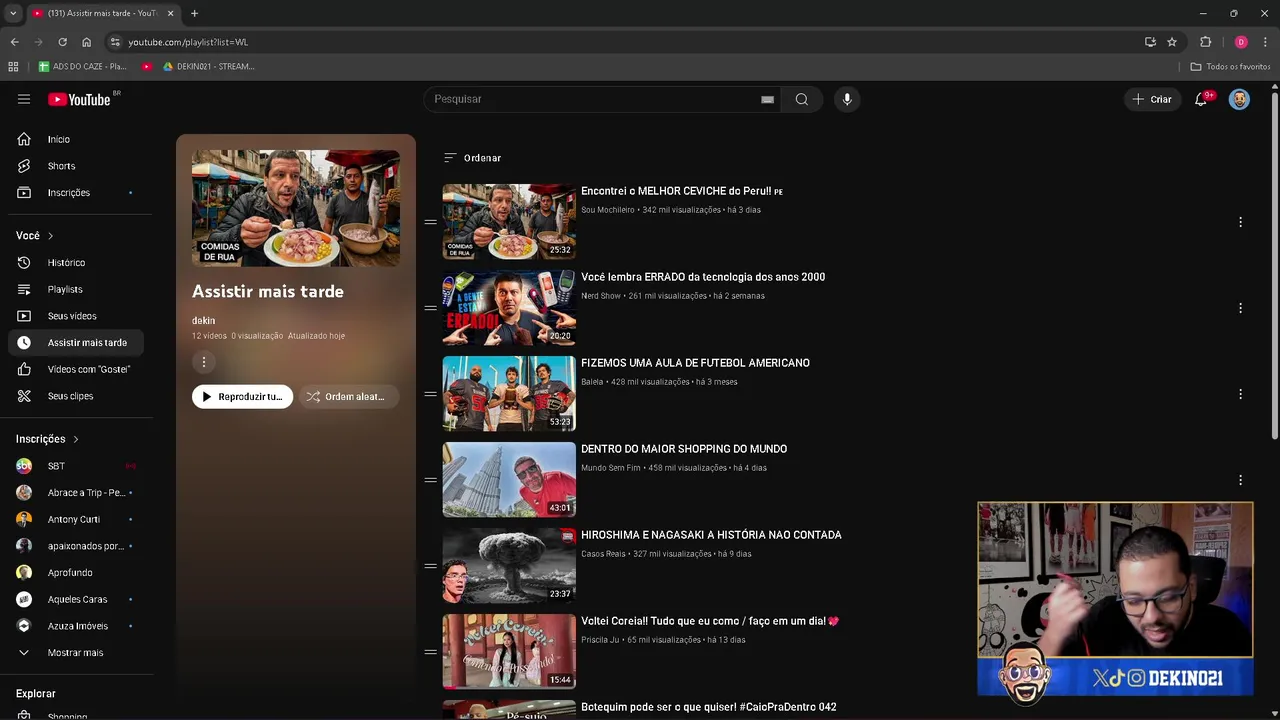Screen dimensions: 1280x720
Task: Bookmark this page with star icon
Action: (1172, 42)
